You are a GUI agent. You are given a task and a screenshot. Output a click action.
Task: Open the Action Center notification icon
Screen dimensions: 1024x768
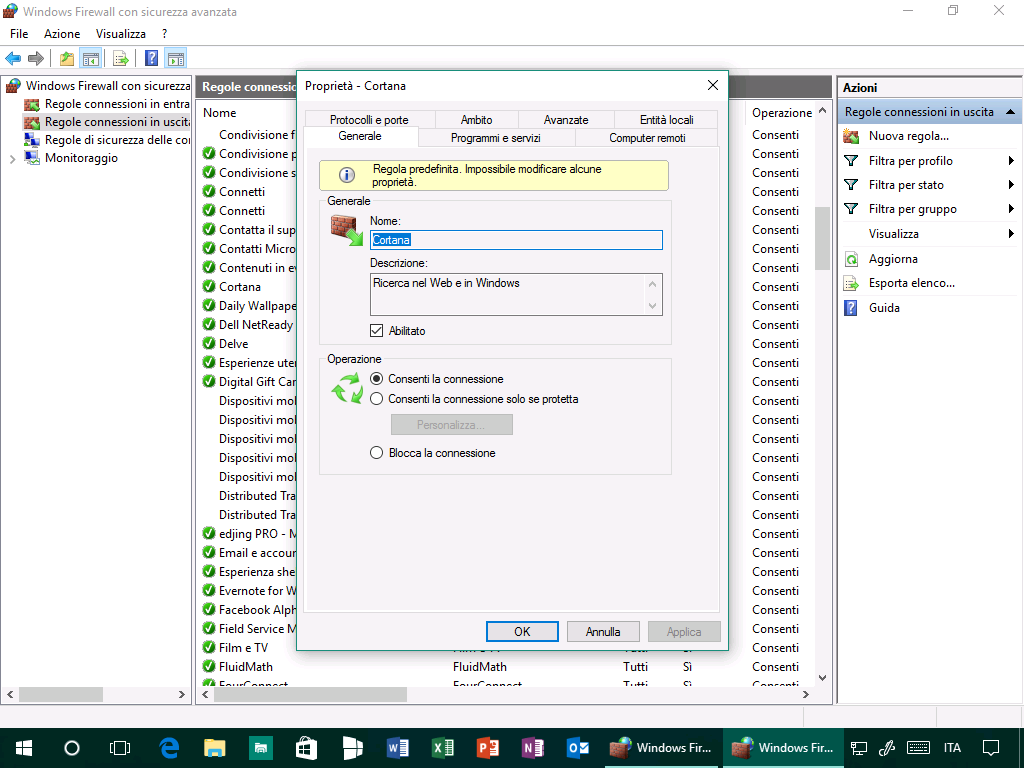pyautogui.click(x=991, y=748)
